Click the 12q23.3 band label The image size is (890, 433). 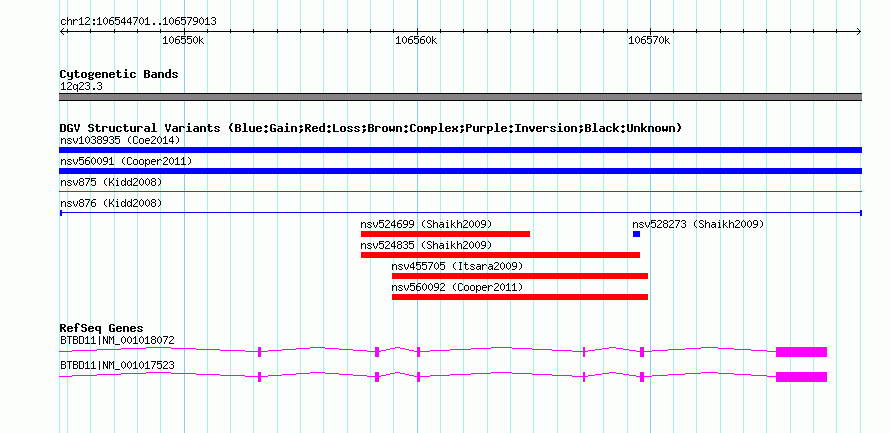tap(81, 87)
